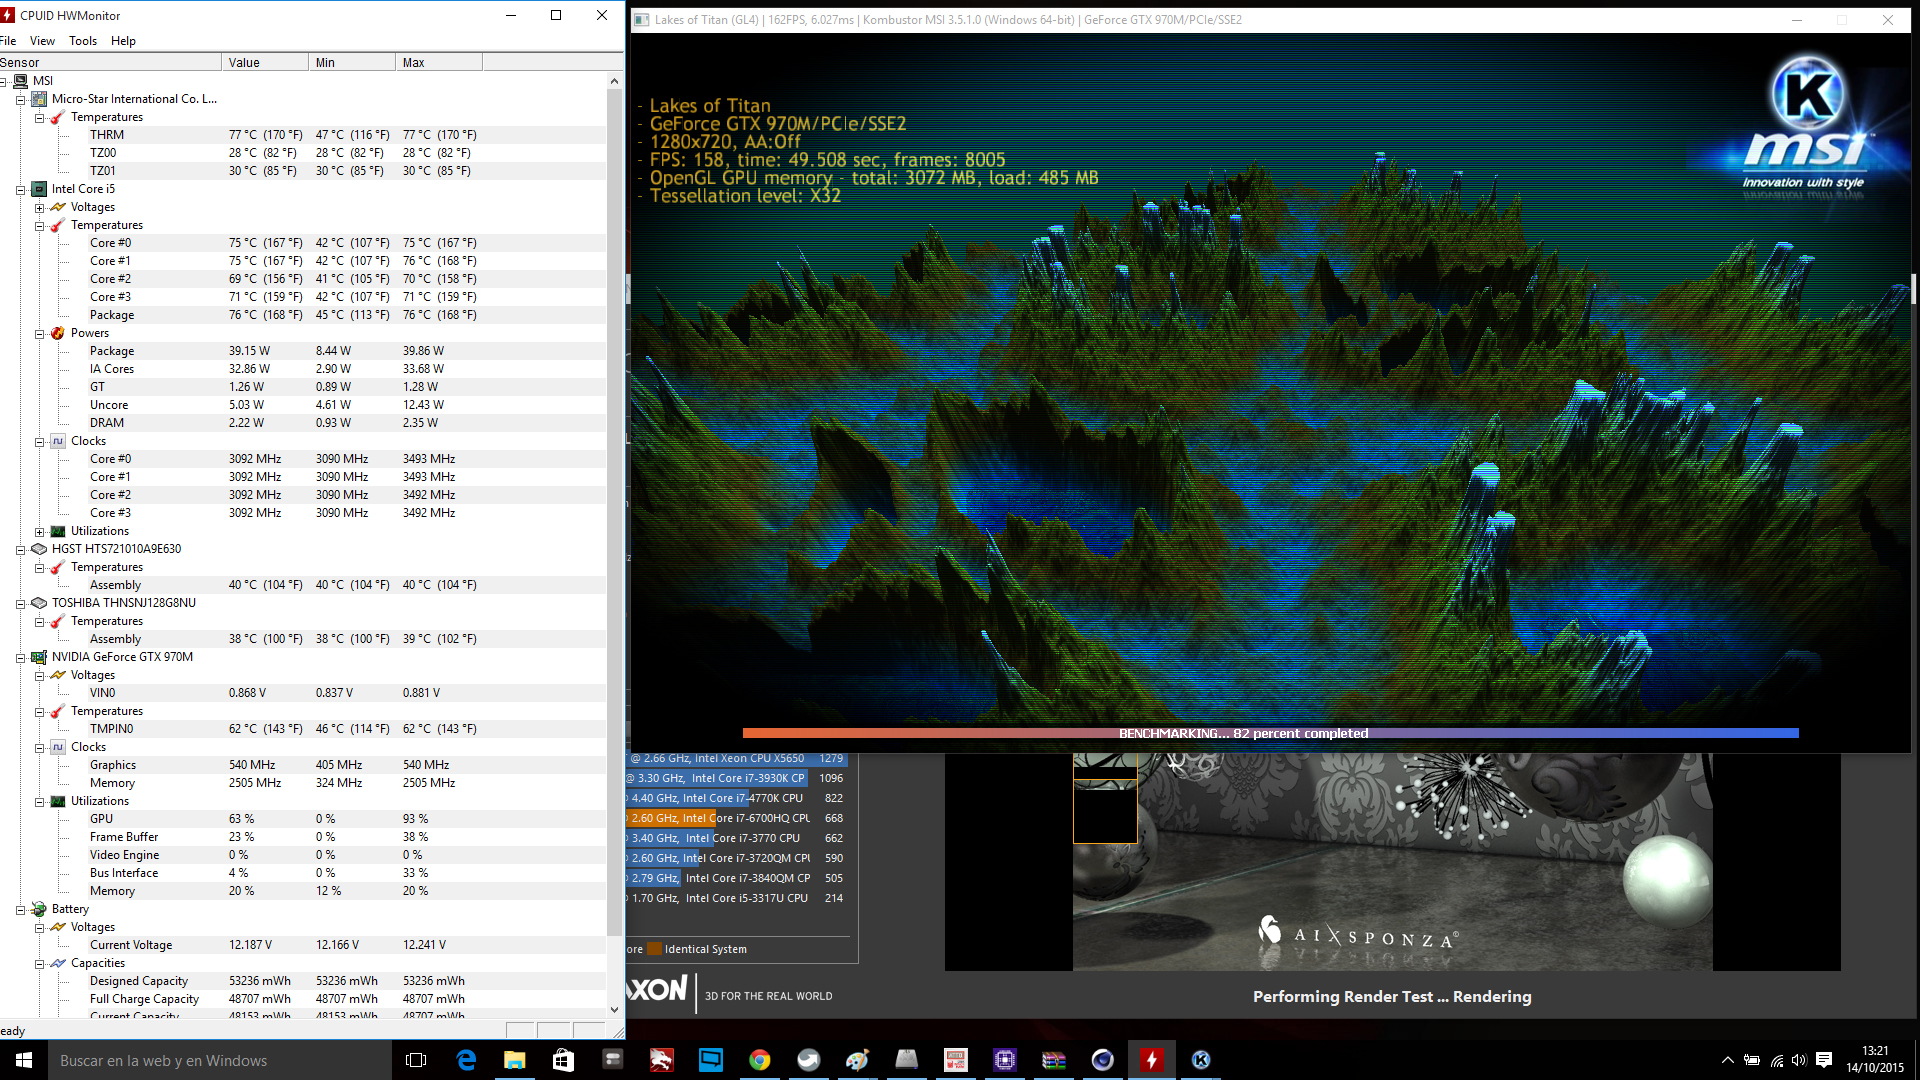This screenshot has width=1920, height=1080.
Task: Click the benchmarking progress bar in Kombustor
Action: pyautogui.click(x=1270, y=733)
